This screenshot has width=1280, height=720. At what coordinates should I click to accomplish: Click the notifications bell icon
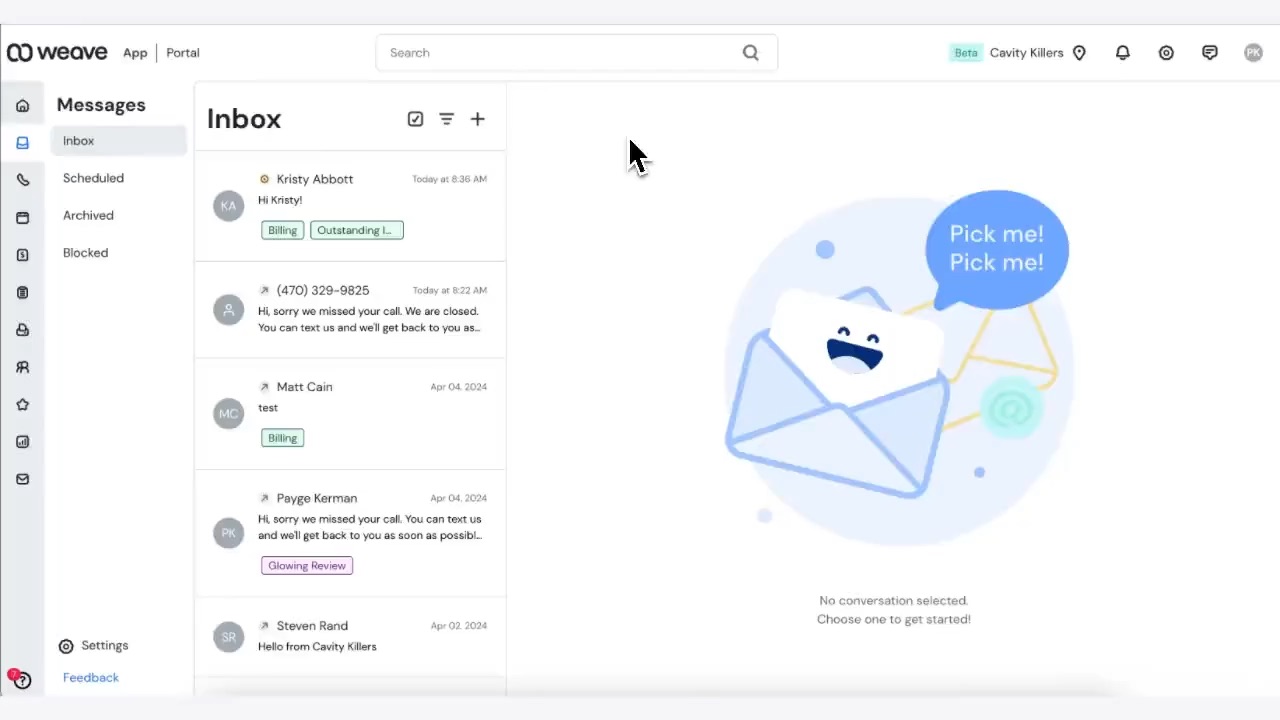click(1122, 53)
